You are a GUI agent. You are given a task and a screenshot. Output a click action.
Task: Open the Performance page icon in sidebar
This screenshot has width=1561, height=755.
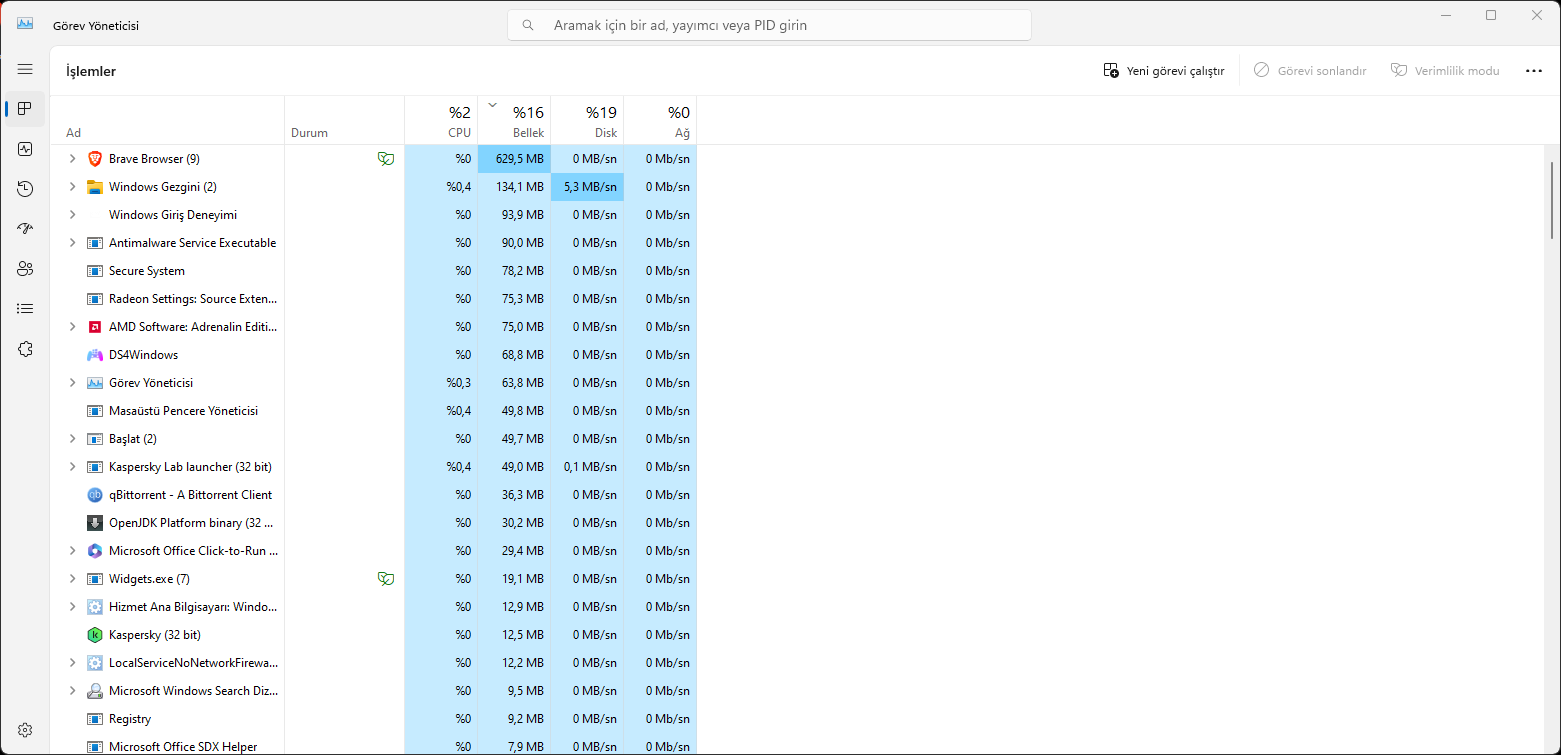[25, 148]
